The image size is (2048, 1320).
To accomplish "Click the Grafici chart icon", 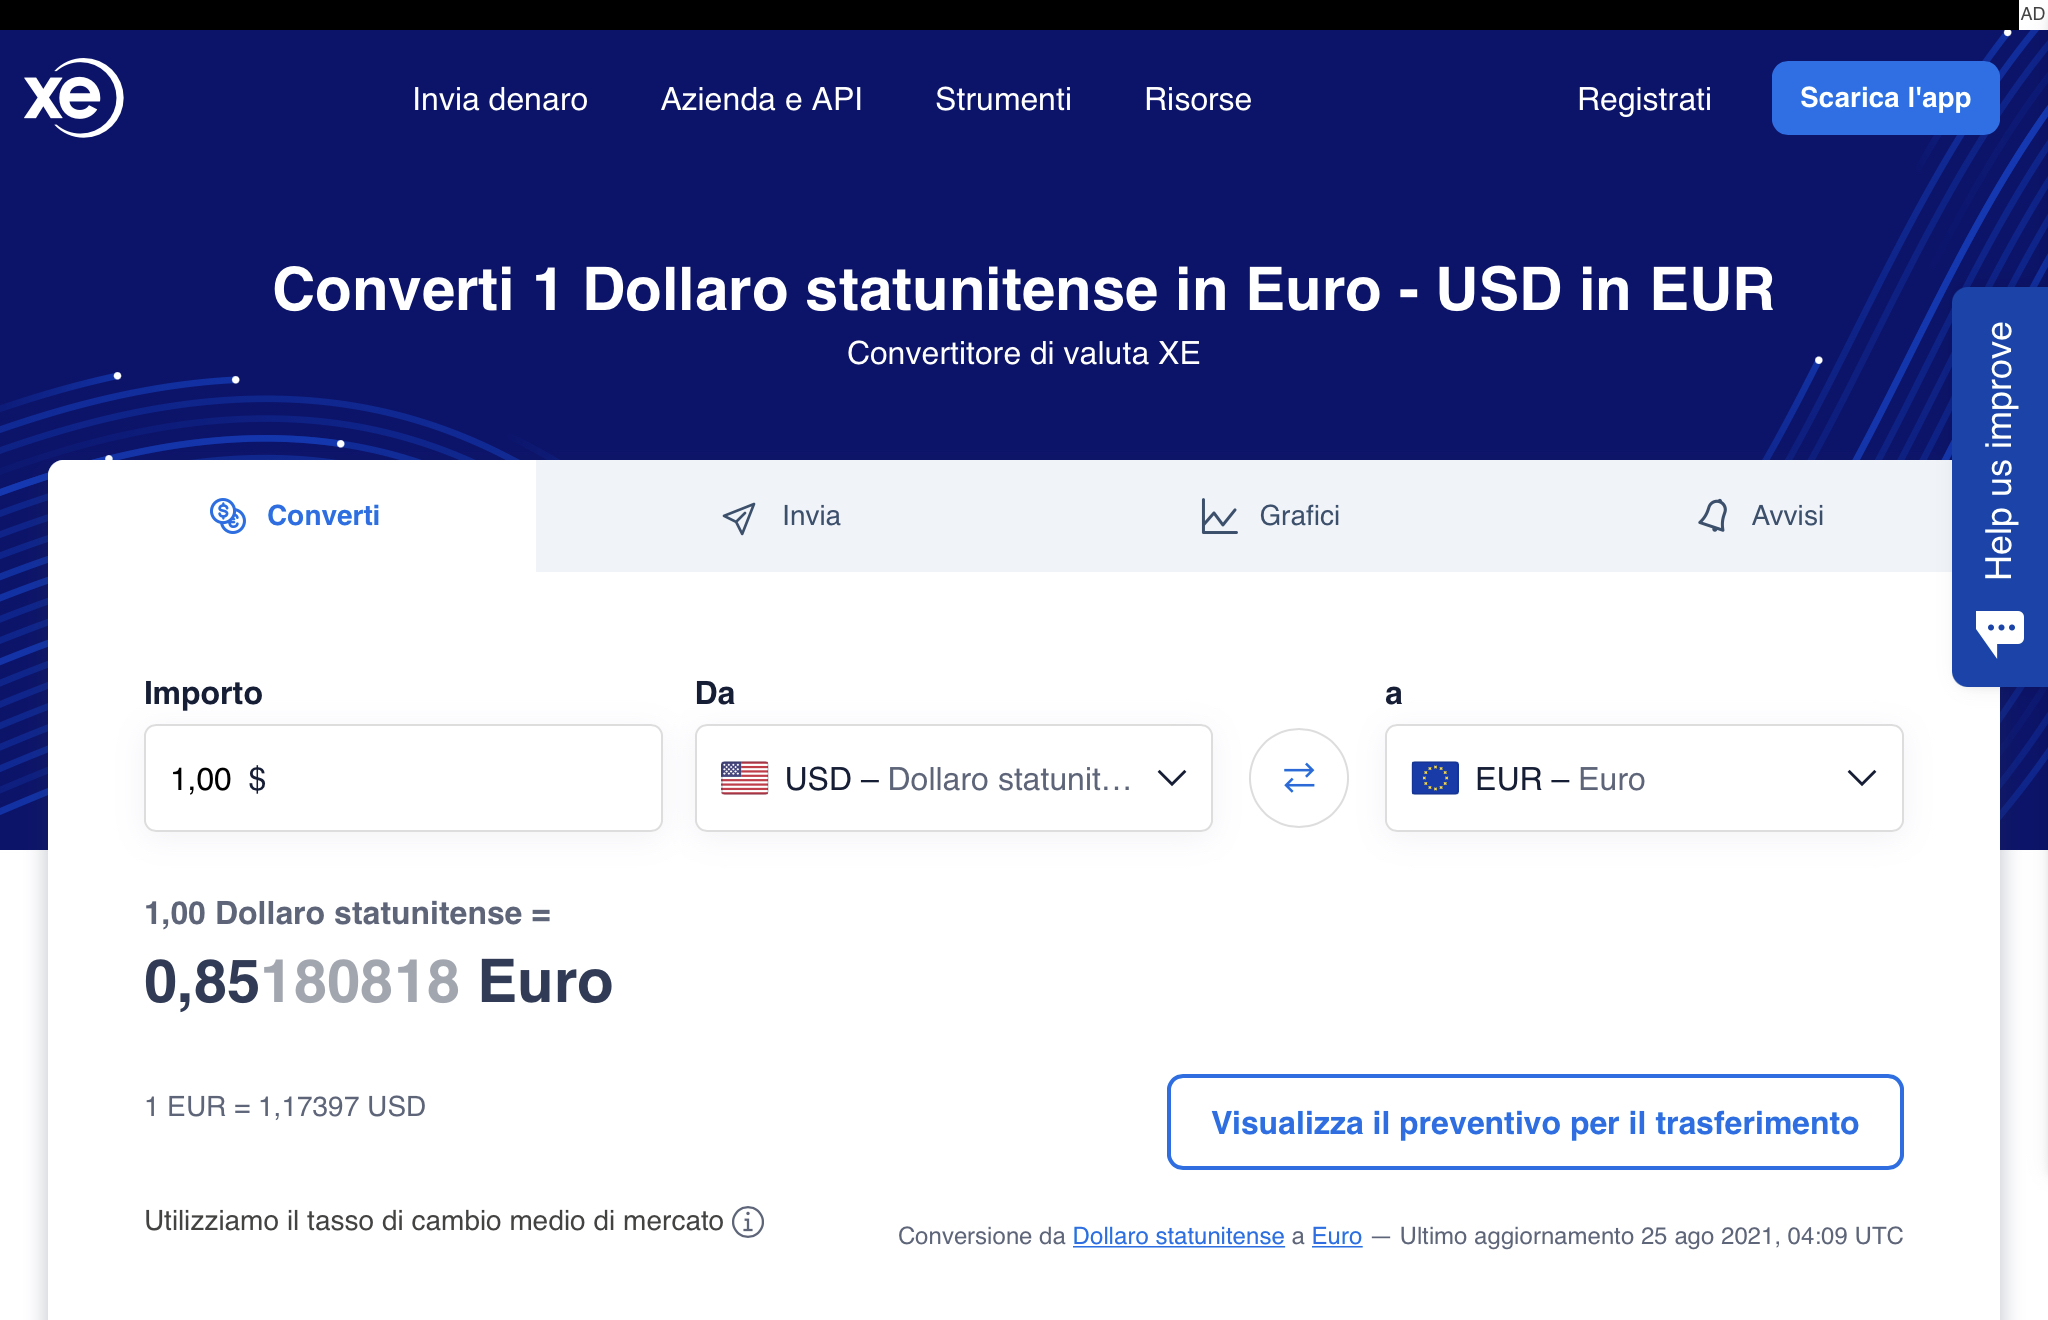I will (1219, 516).
